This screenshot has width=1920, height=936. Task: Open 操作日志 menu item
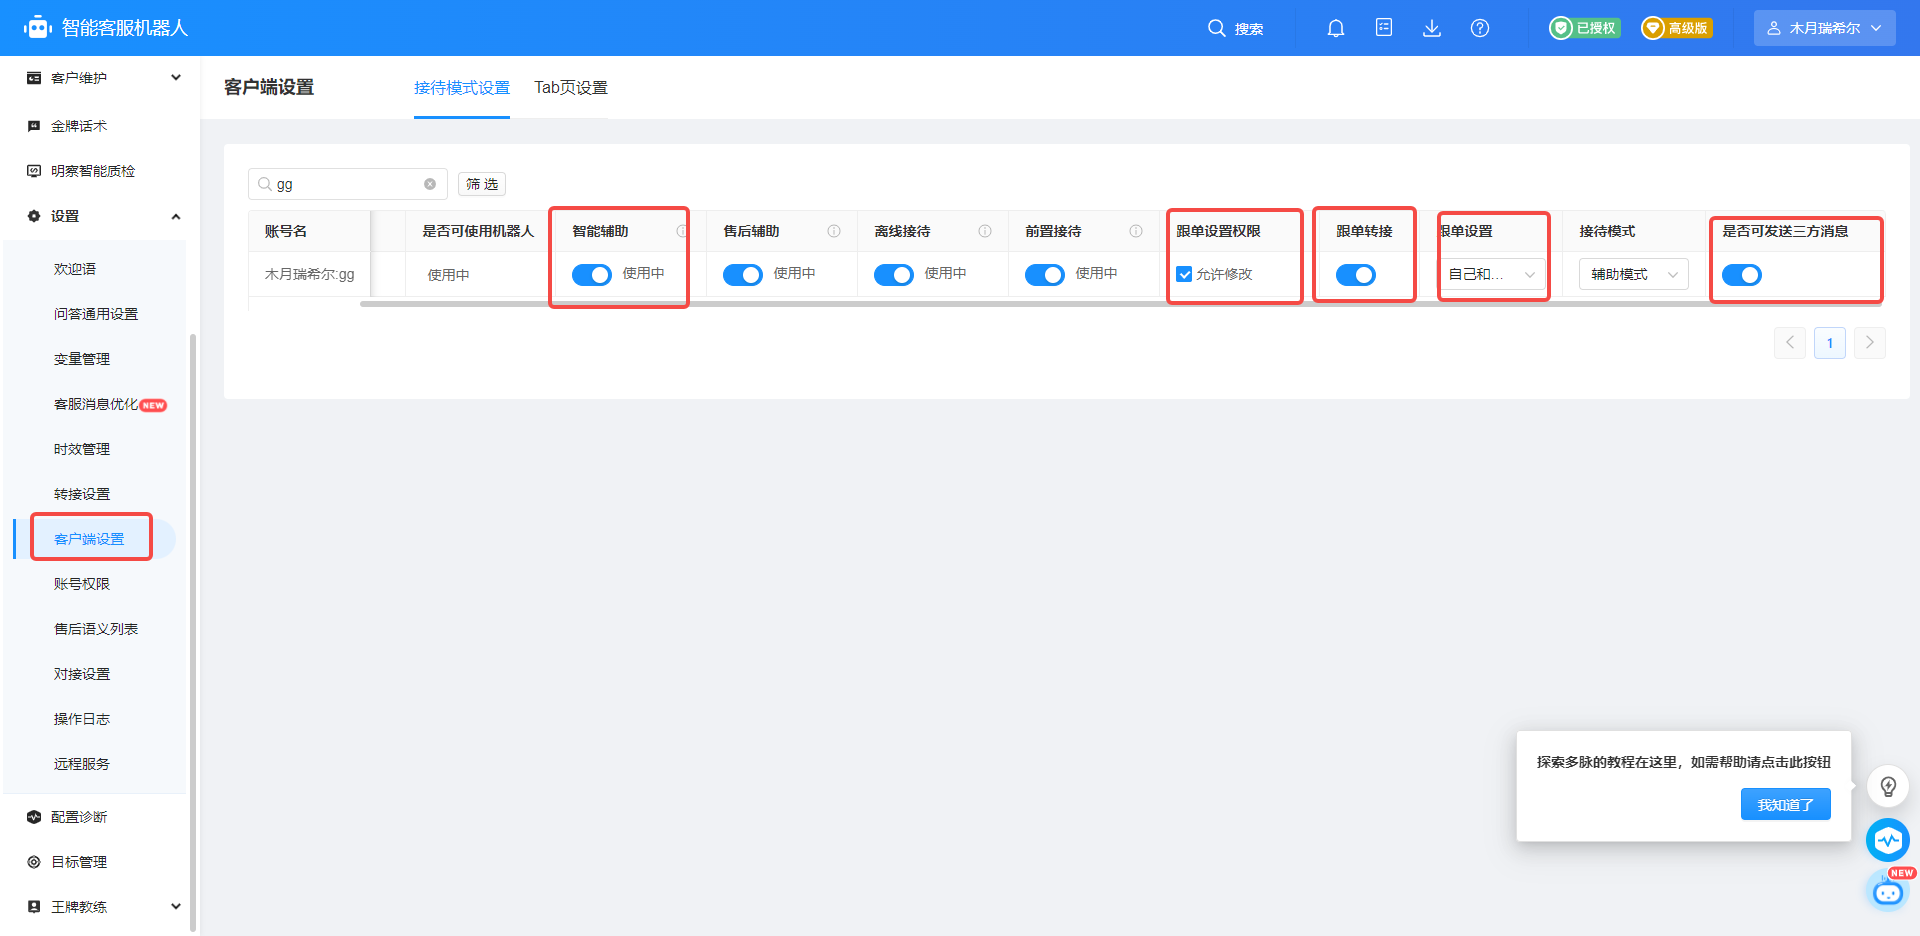(82, 719)
